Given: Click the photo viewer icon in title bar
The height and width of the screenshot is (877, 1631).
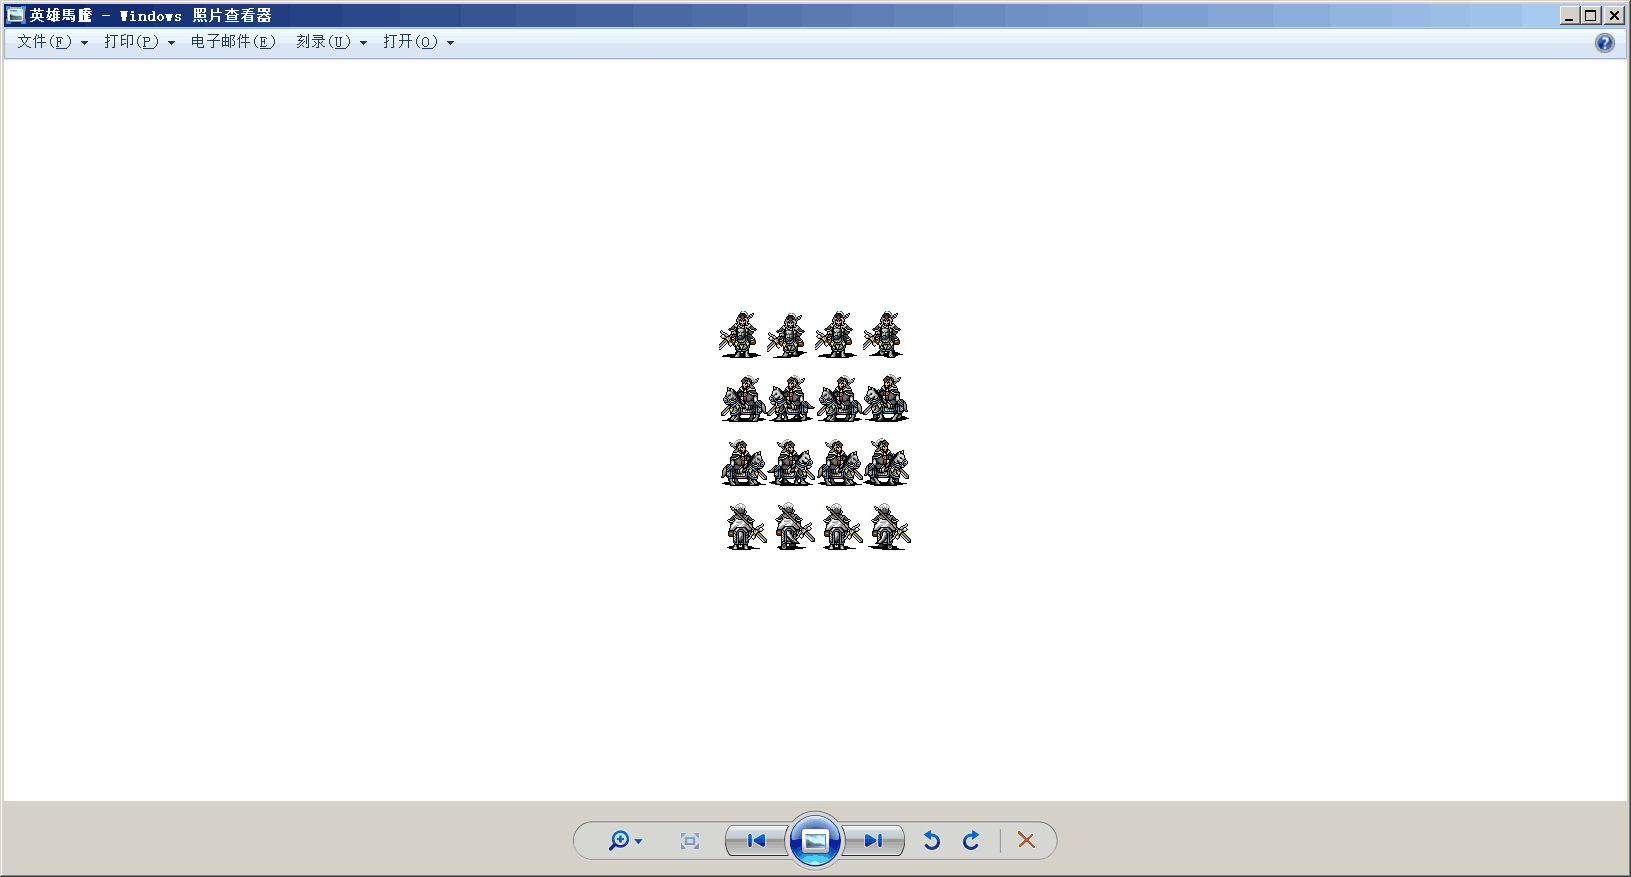Looking at the screenshot, I should click(x=15, y=15).
